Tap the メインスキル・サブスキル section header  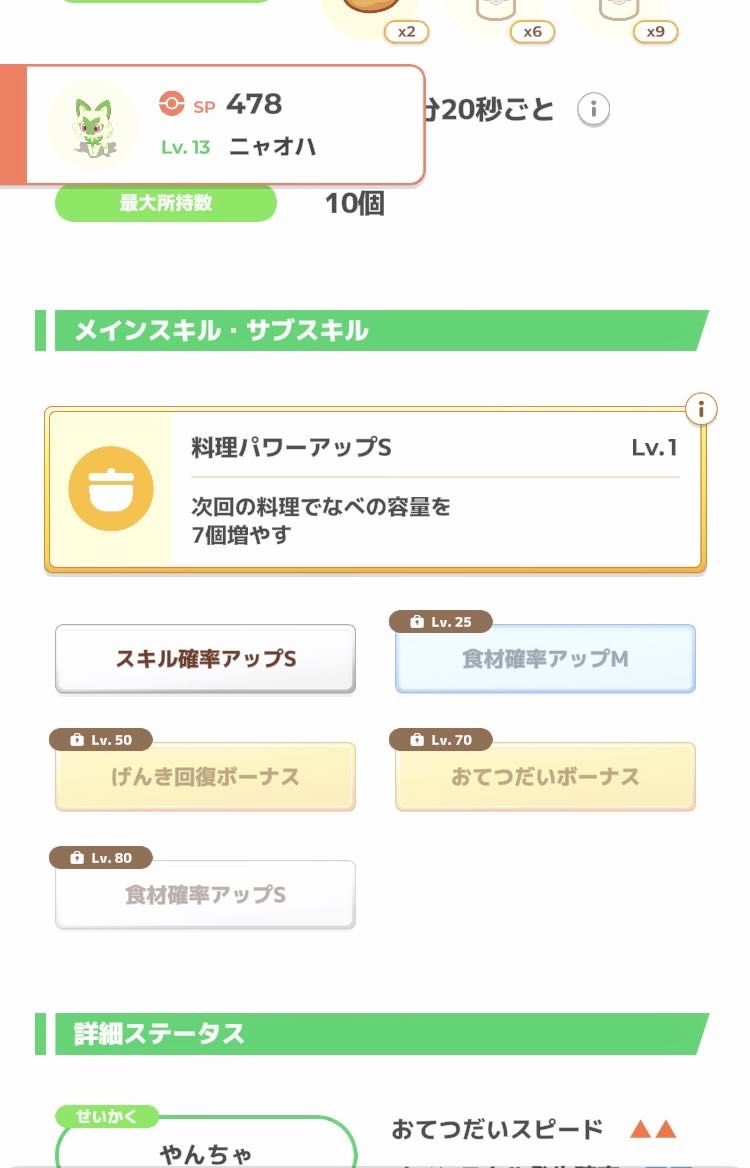tap(372, 331)
